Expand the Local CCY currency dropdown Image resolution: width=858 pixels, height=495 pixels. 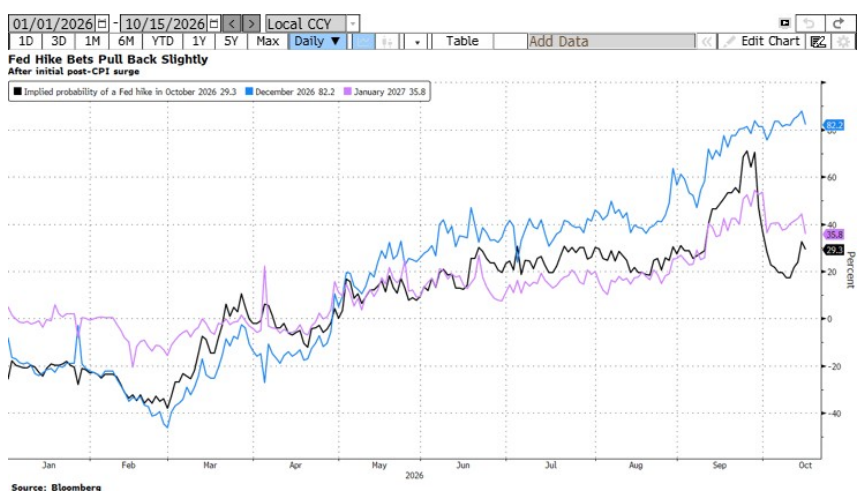coord(353,24)
